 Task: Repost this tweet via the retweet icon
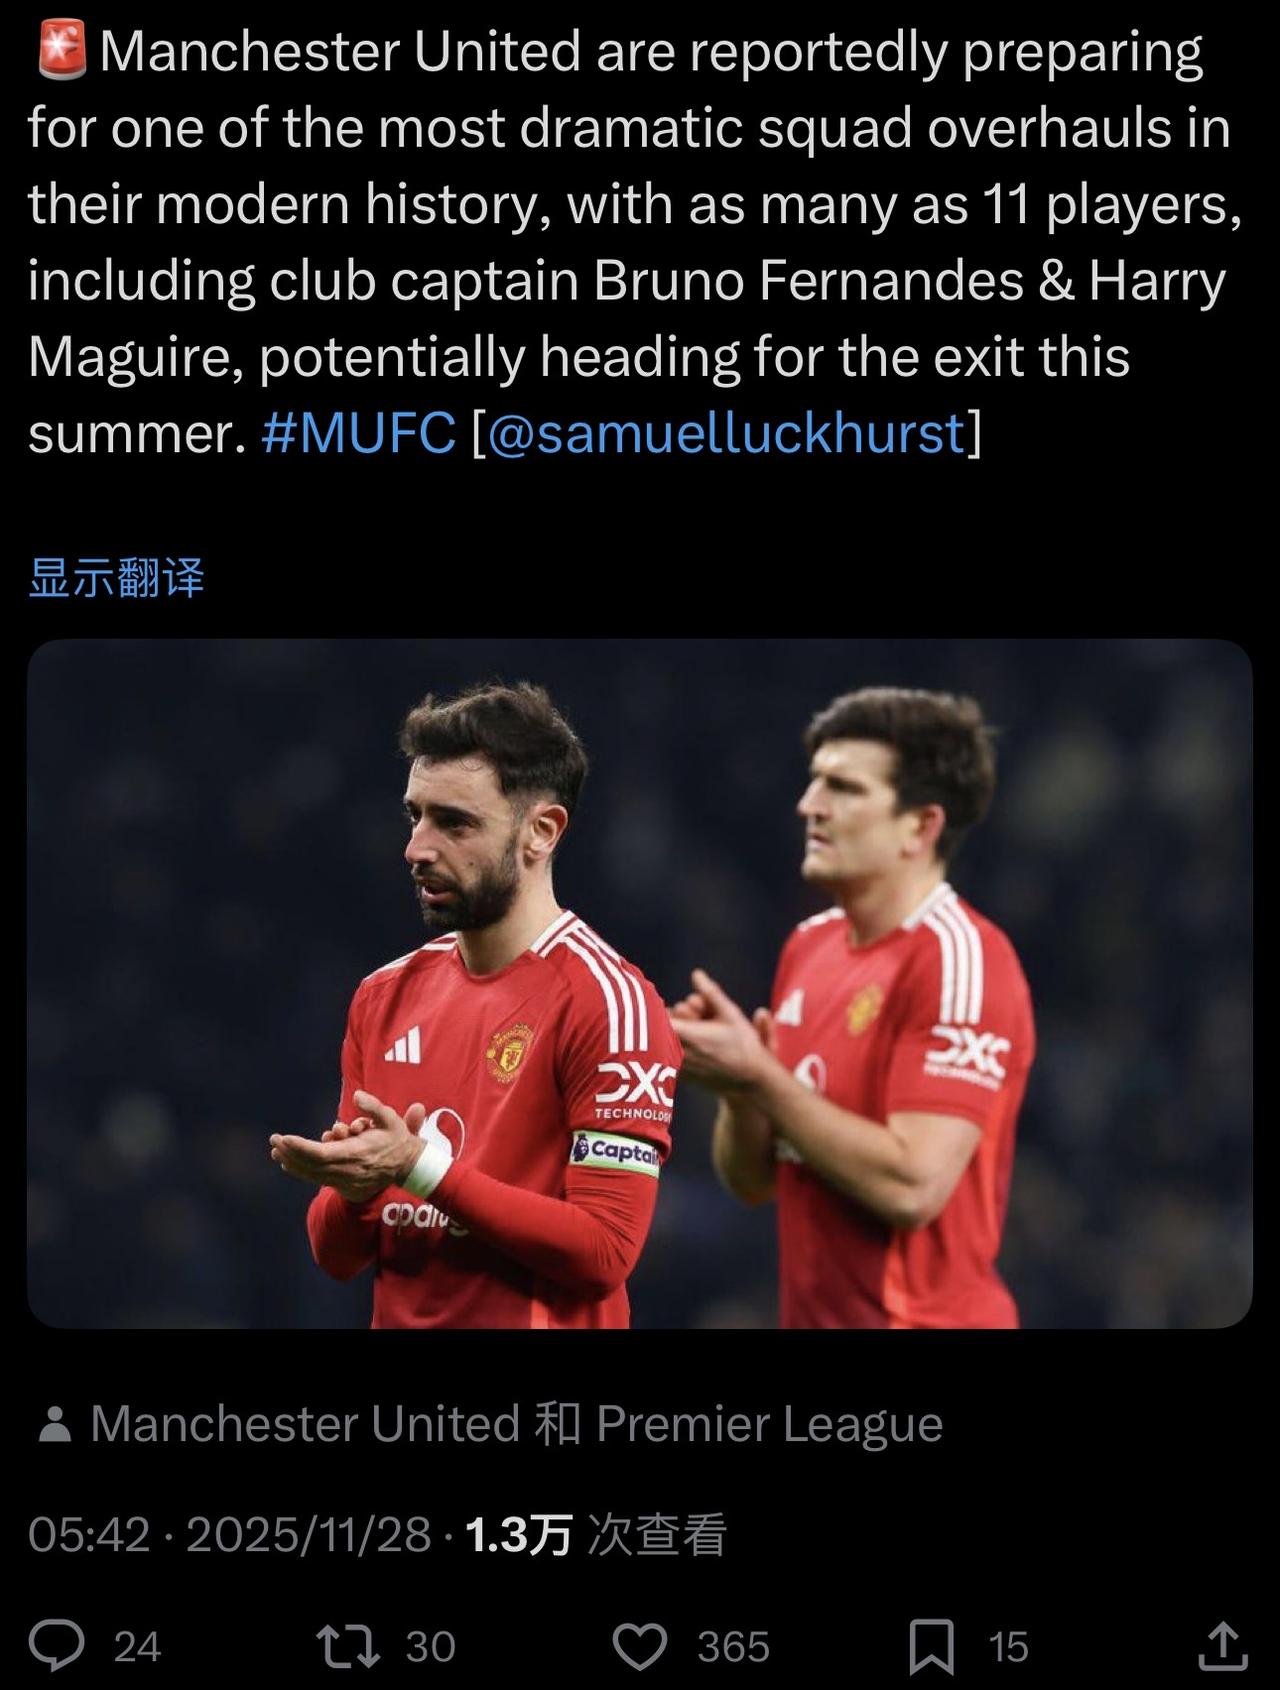347,1646
